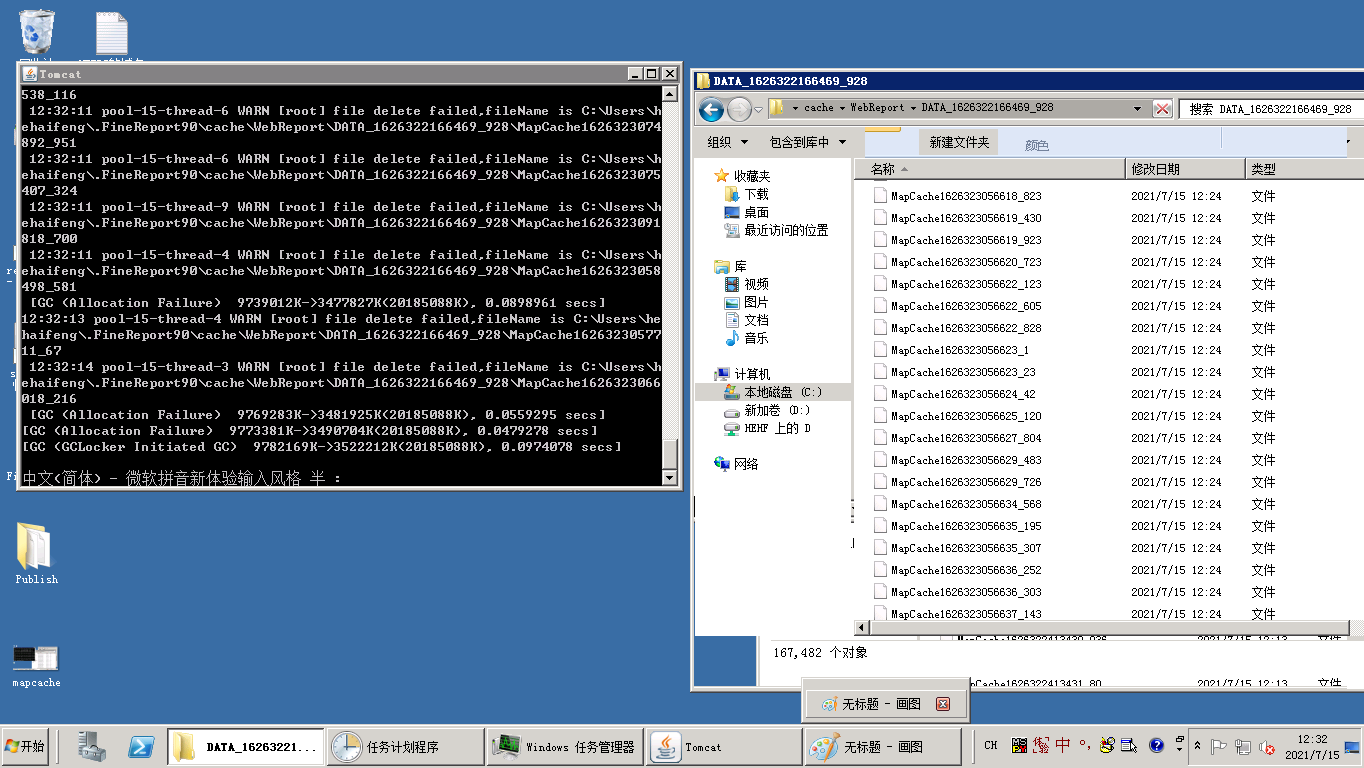
Task: Click 新建文件夹 in Explorer toolbar
Action: (x=959, y=142)
